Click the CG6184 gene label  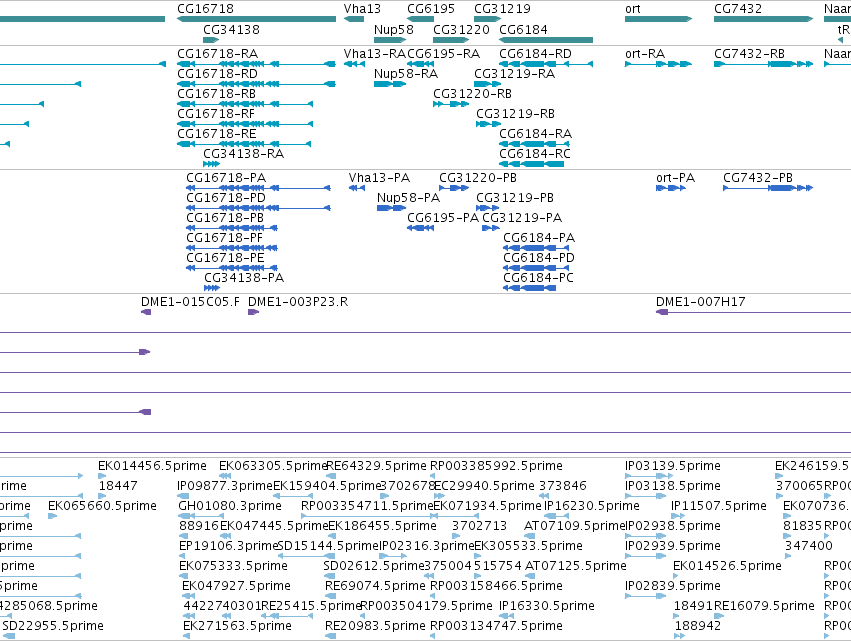point(523,29)
